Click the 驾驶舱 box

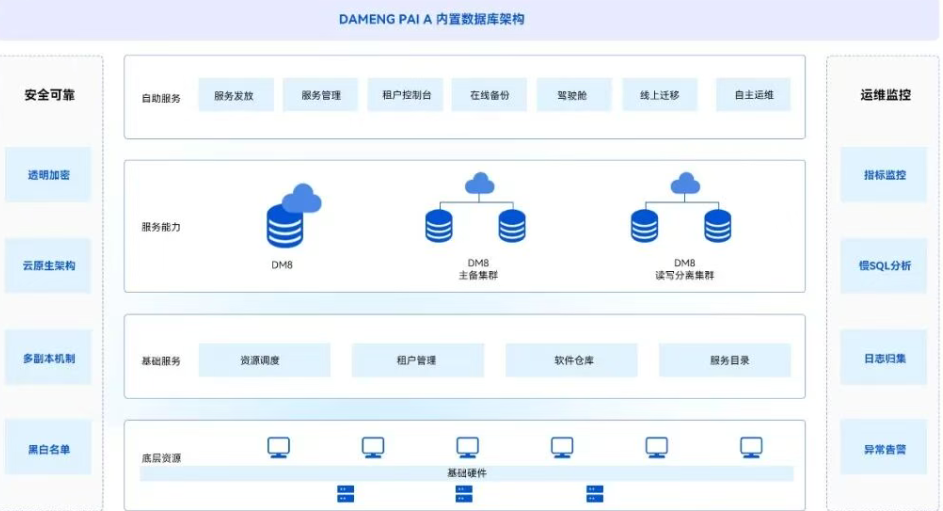(x=574, y=95)
